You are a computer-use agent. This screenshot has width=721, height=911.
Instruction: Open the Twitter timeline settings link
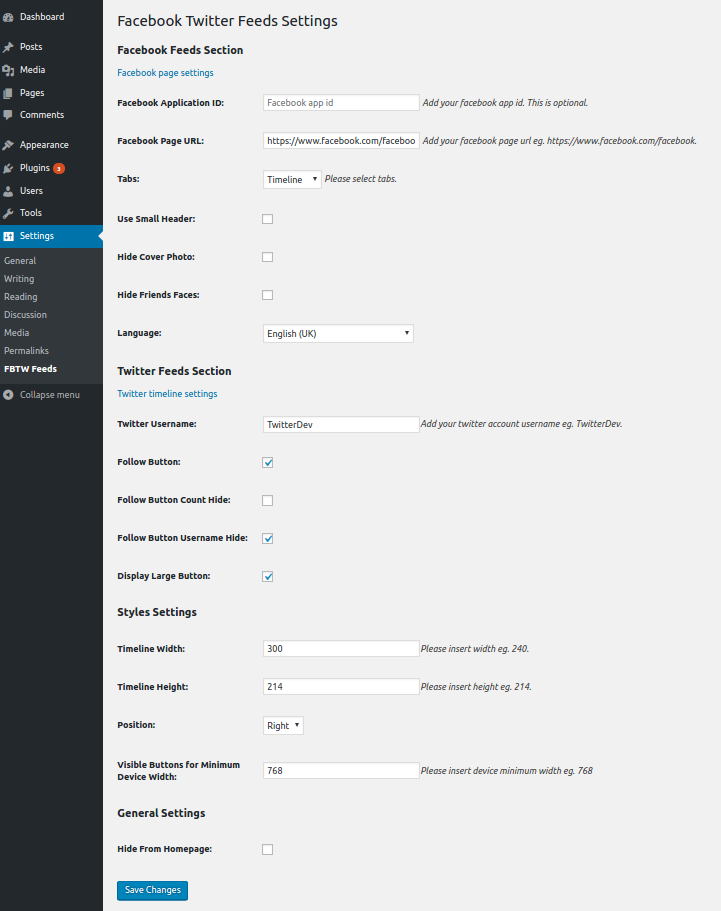pyautogui.click(x=167, y=394)
